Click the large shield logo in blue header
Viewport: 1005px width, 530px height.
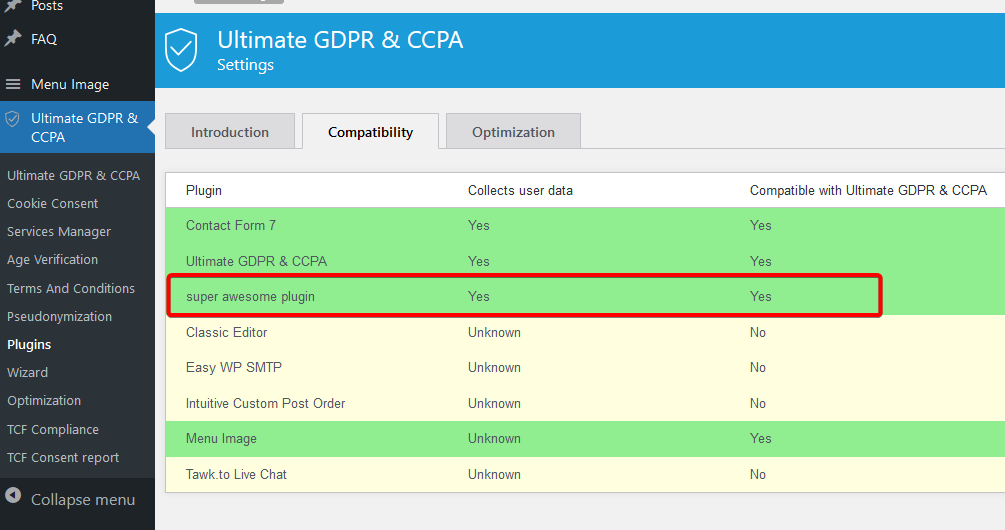[181, 50]
